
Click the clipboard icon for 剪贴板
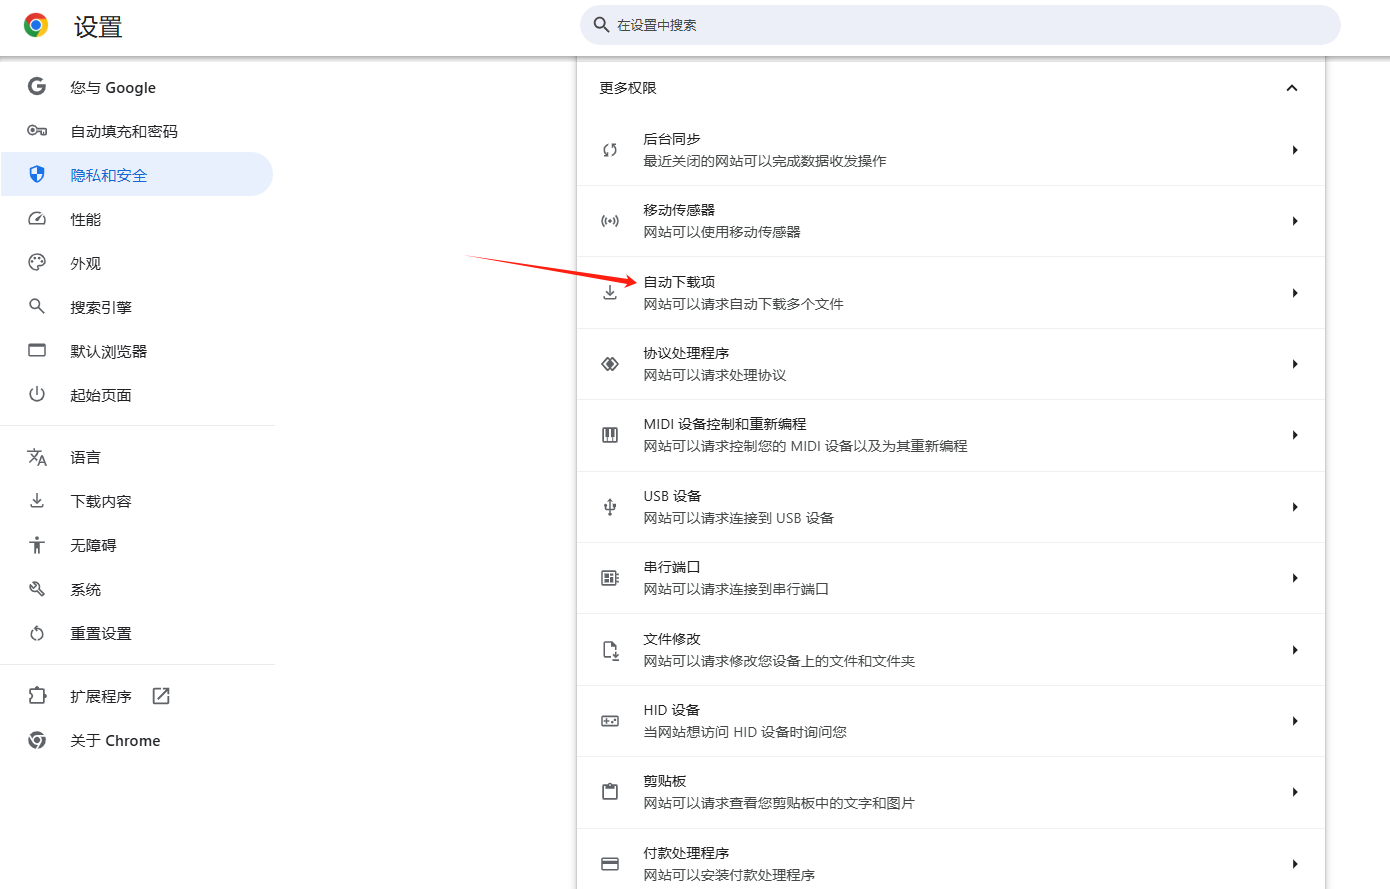(x=610, y=792)
